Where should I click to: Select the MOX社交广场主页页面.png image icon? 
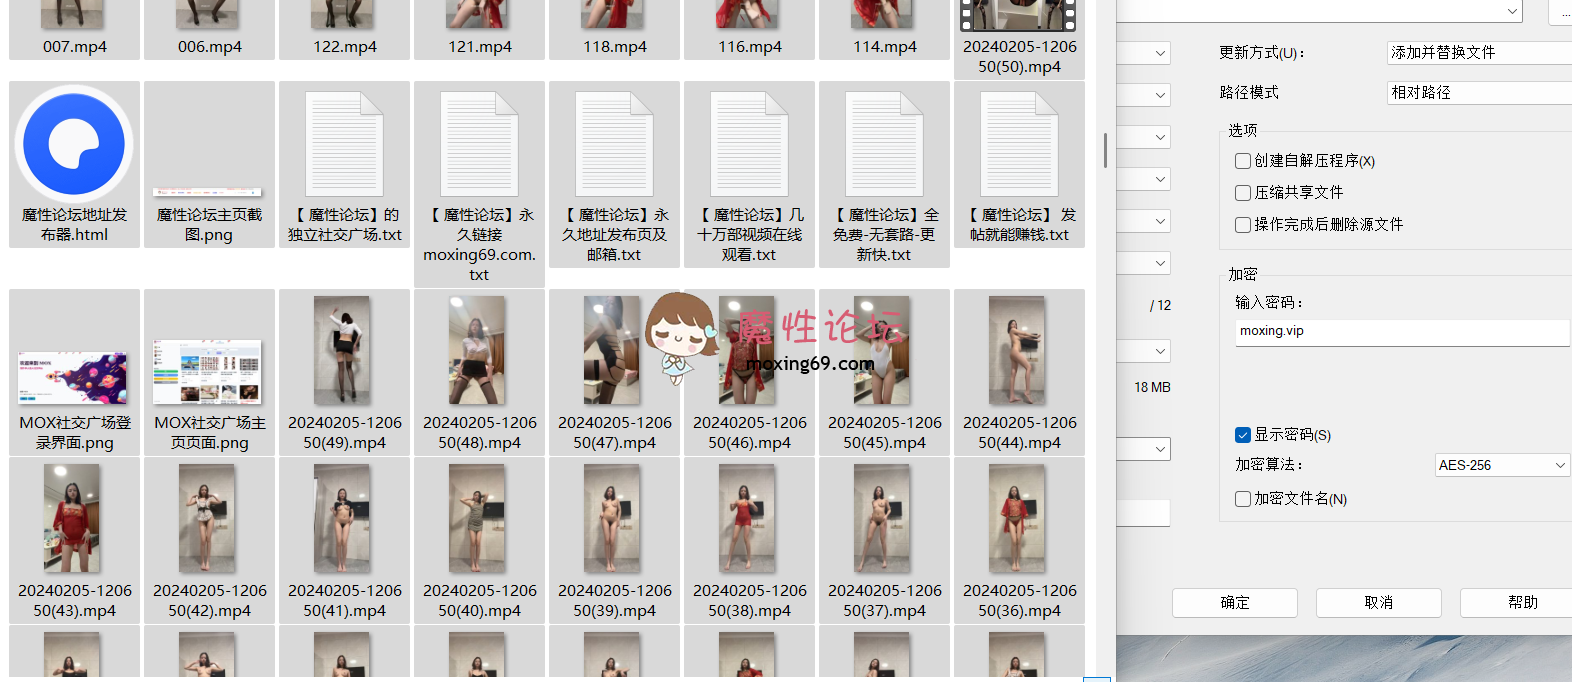tap(209, 372)
